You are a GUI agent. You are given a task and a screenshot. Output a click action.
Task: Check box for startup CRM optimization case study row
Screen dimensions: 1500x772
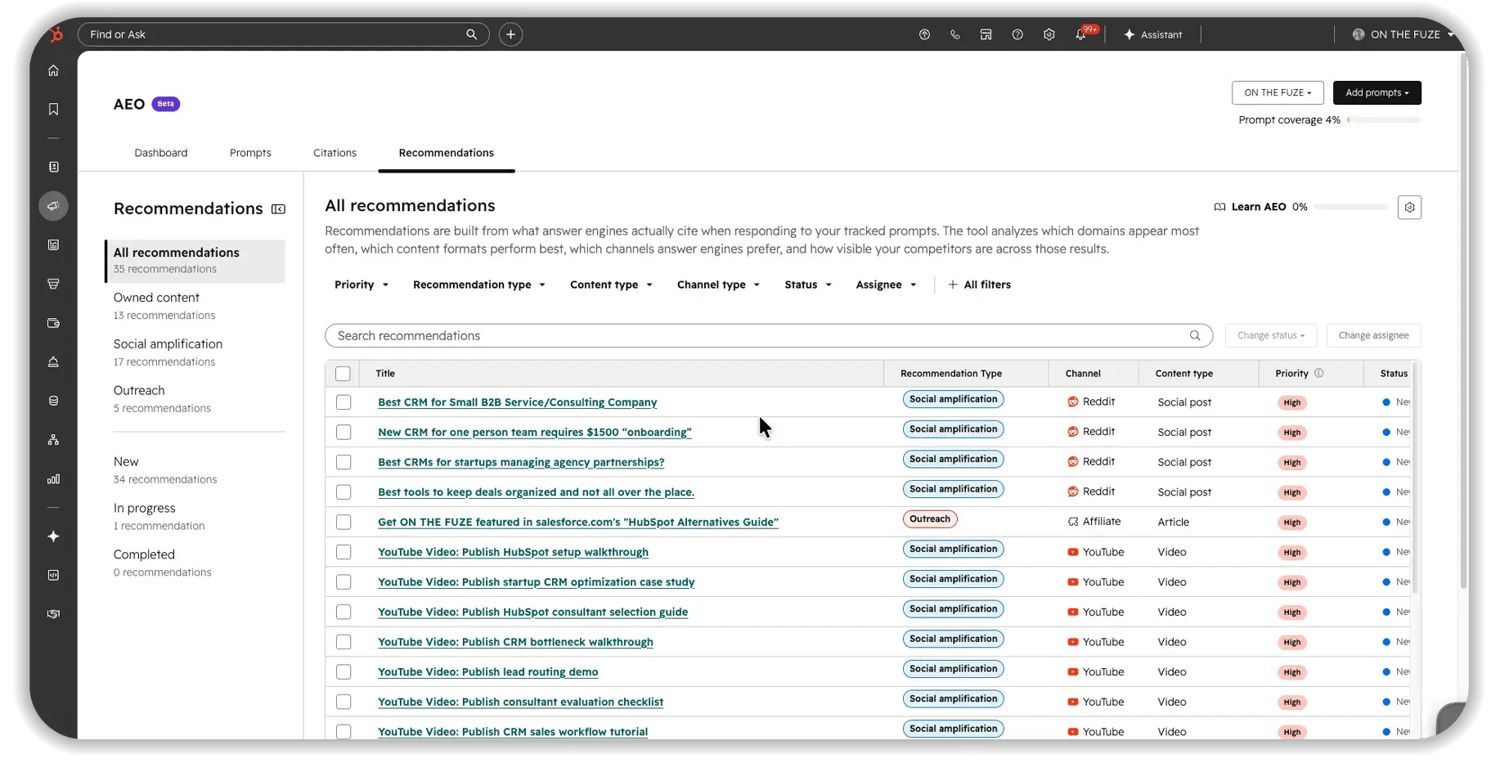point(343,582)
